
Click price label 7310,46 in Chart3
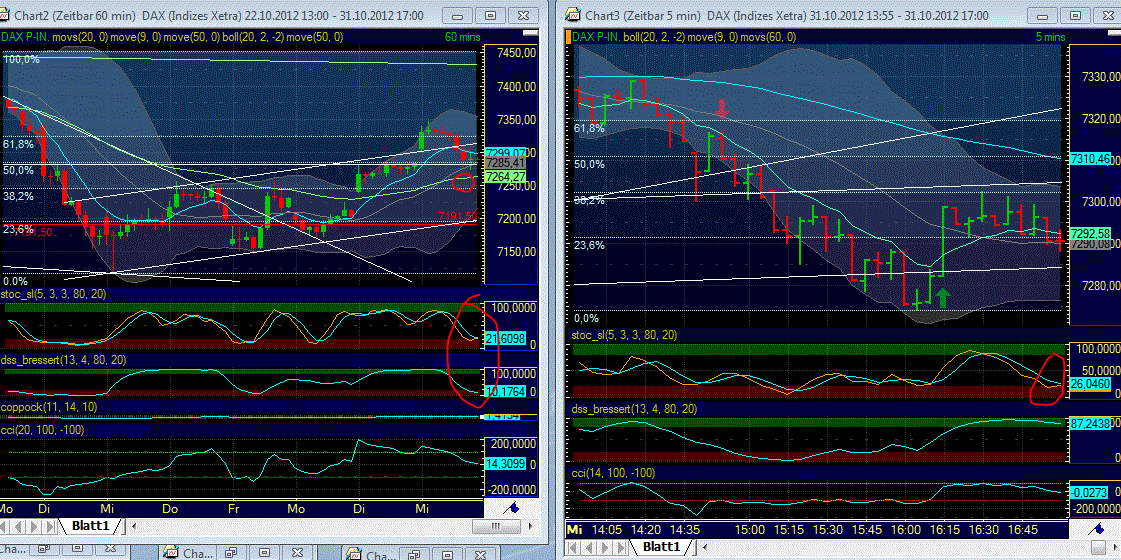[1091, 159]
